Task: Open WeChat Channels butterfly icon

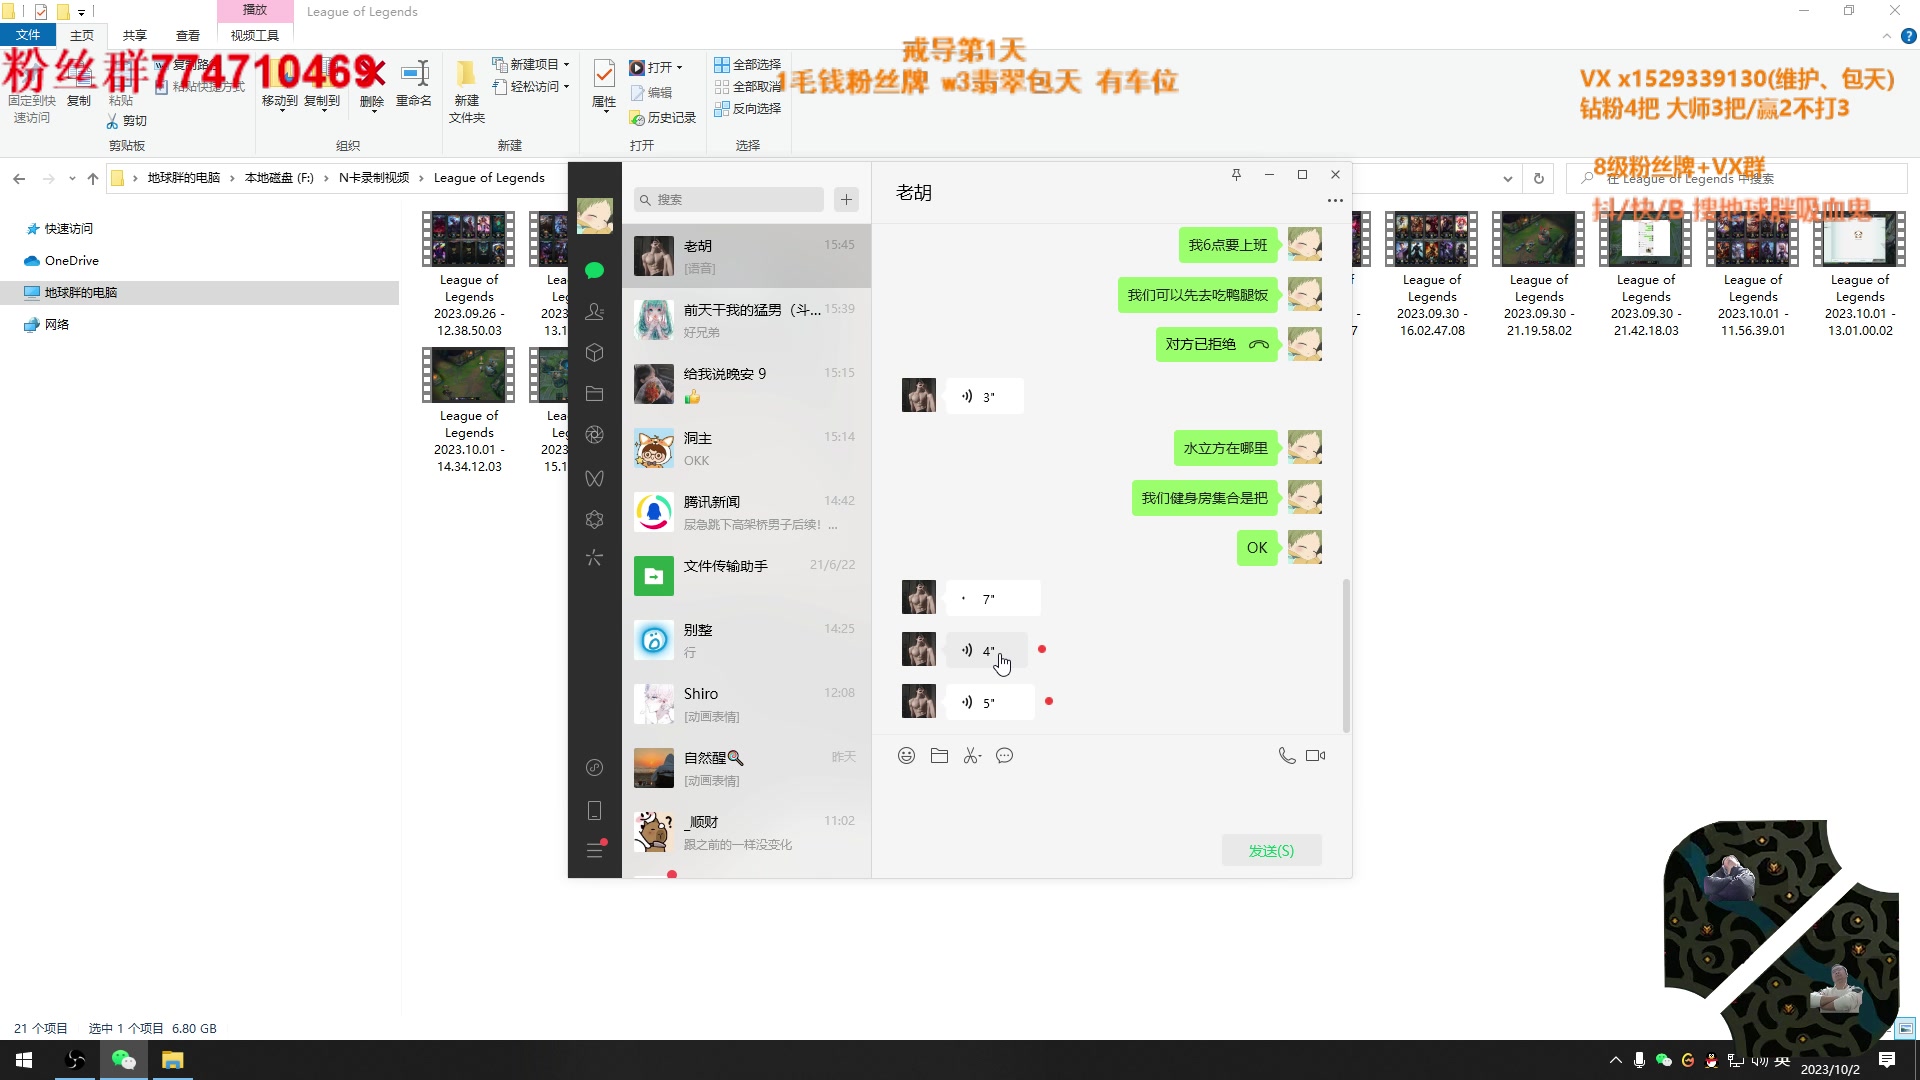Action: coord(594,478)
